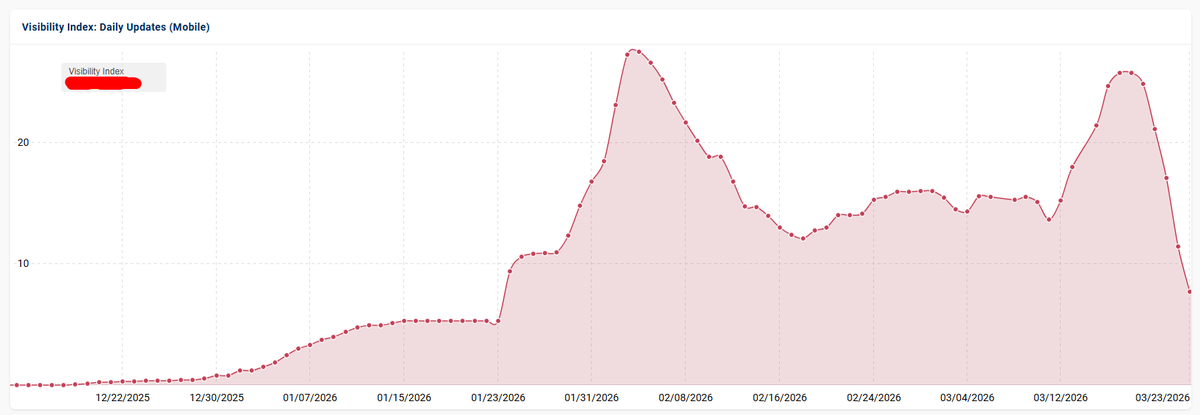Click the x-axis date 02/16/2026
The image size is (1200, 415).
click(780, 397)
